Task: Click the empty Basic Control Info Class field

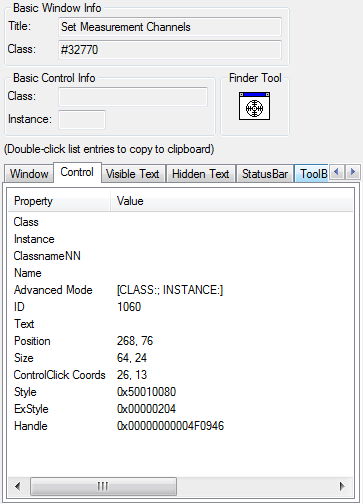Action: coord(133,97)
